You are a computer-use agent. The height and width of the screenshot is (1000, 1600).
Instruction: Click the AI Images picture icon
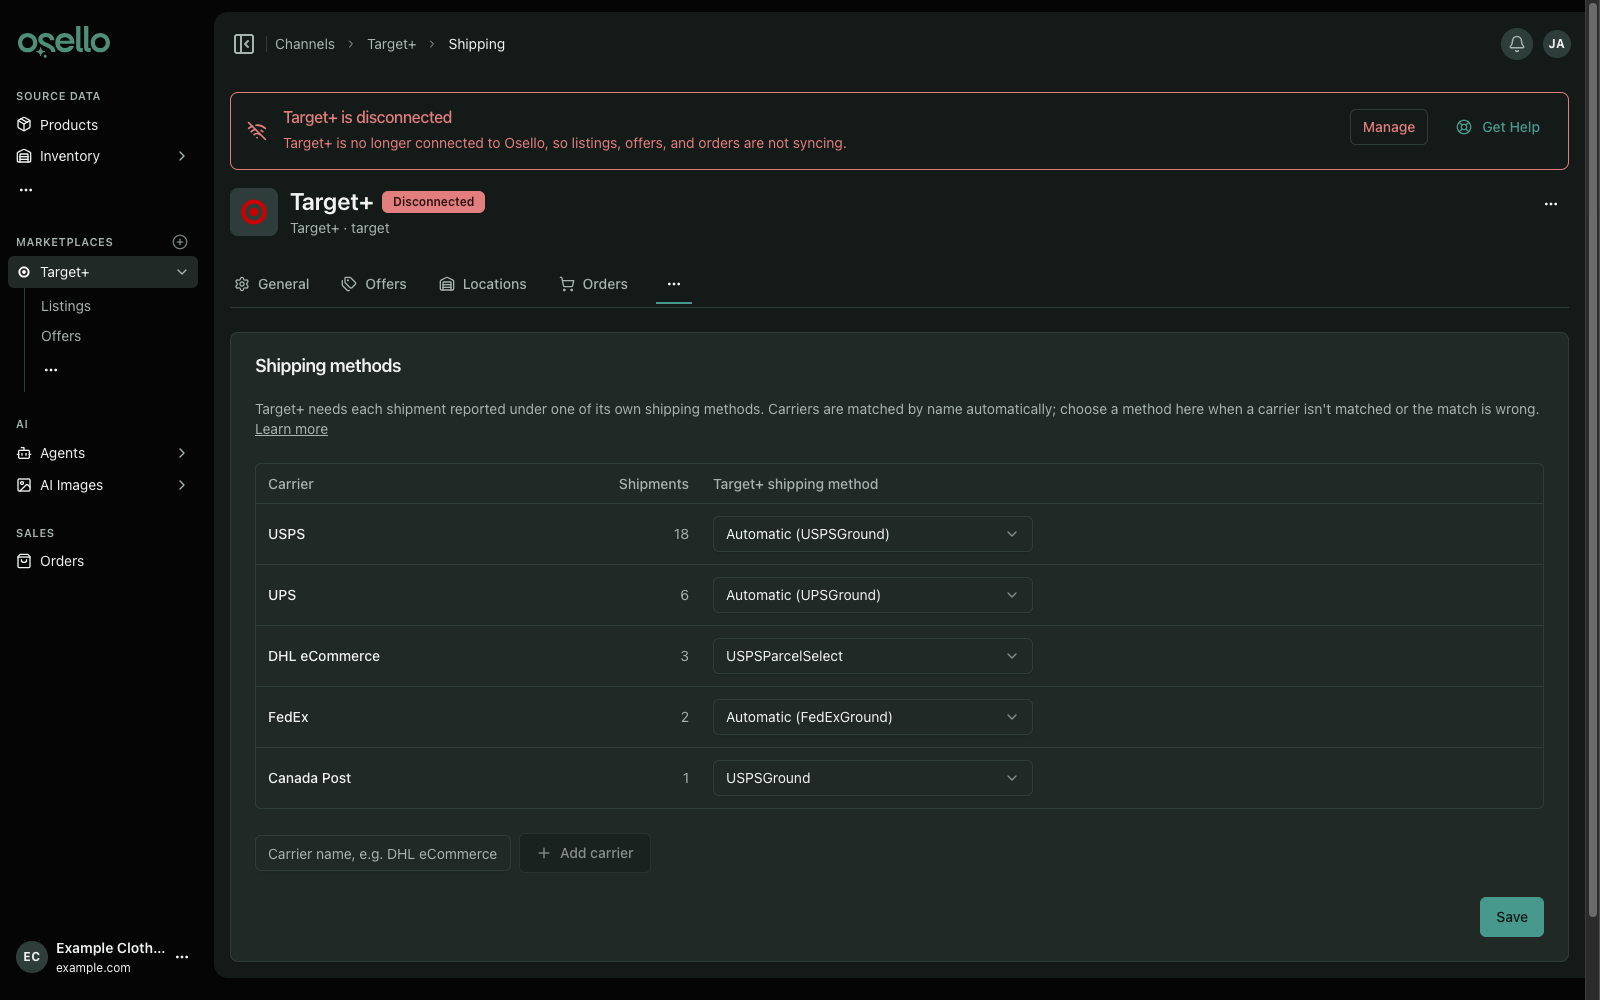point(24,485)
